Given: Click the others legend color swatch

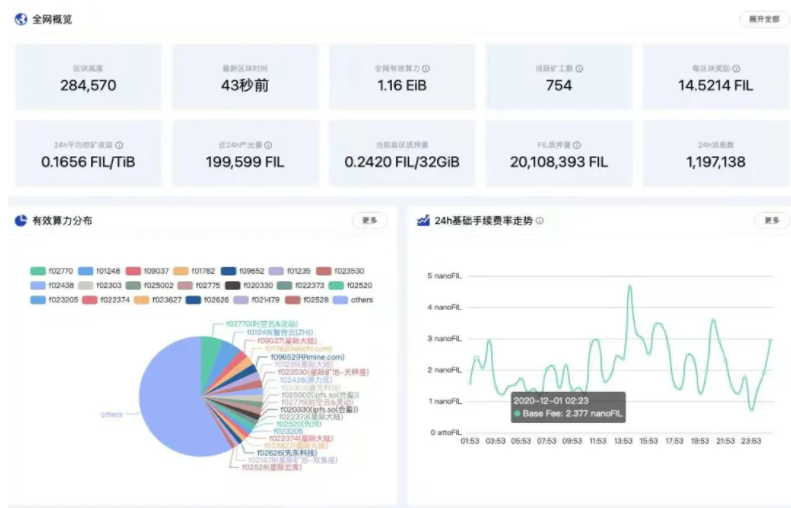Looking at the screenshot, I should [x=341, y=300].
